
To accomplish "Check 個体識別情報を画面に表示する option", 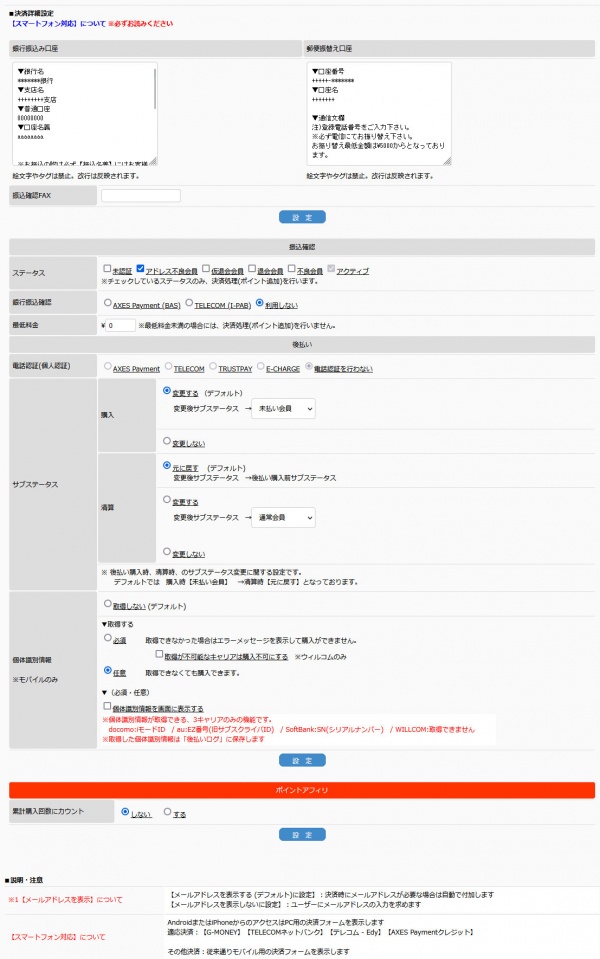I will point(108,707).
